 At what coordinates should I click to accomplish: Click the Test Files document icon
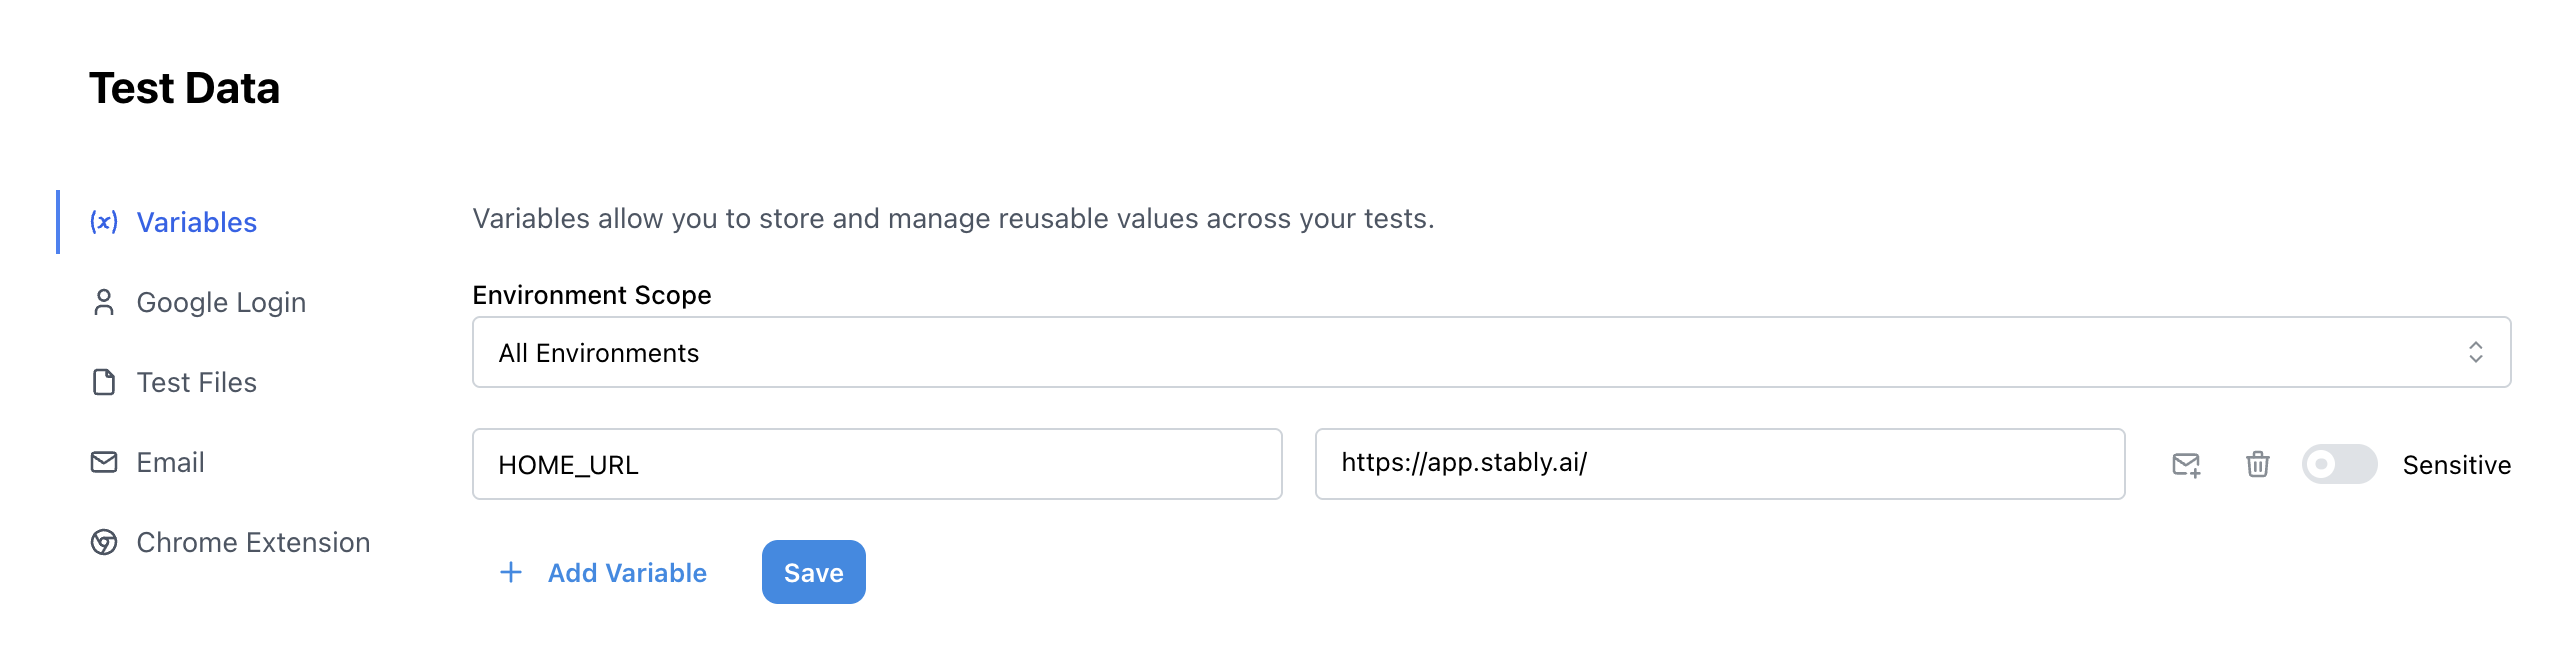(104, 382)
